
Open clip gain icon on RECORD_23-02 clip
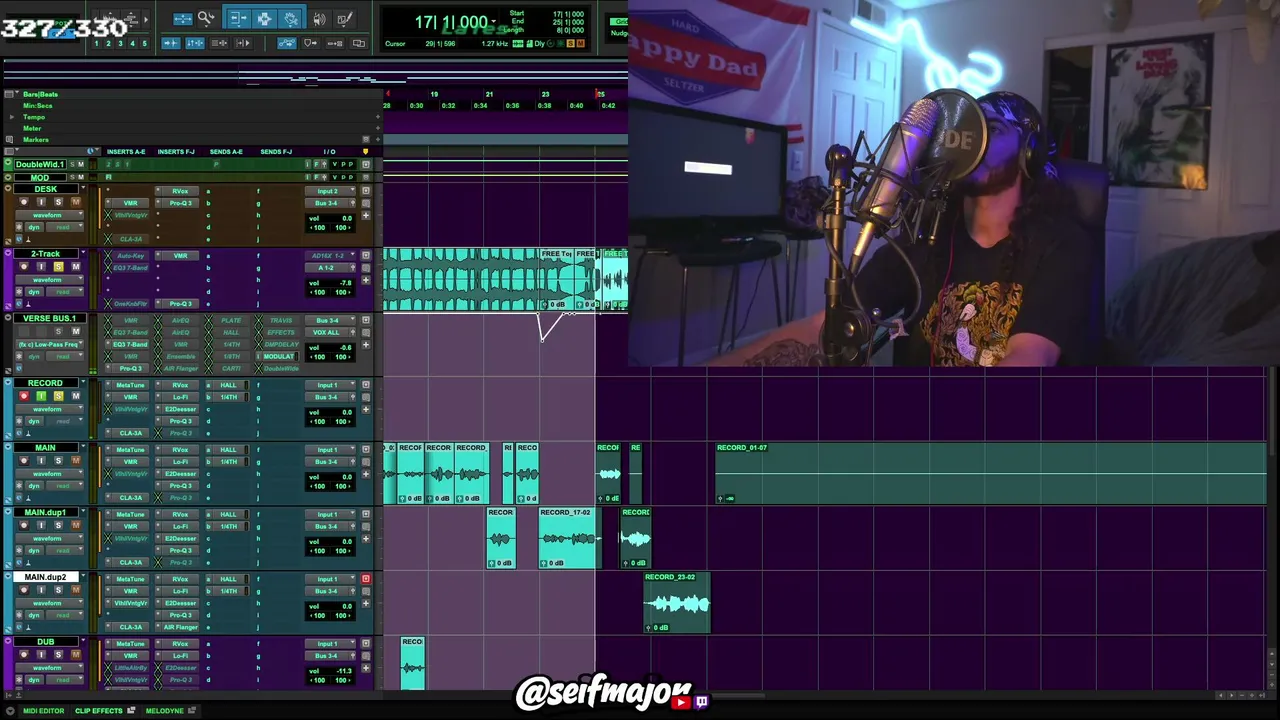tap(650, 627)
